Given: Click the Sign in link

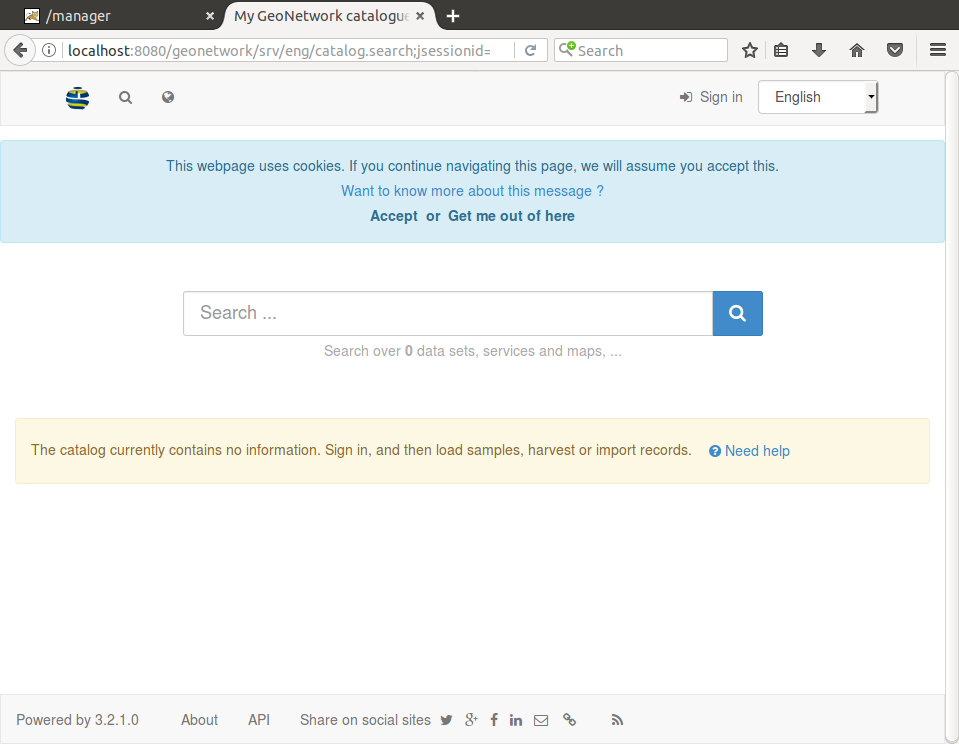Looking at the screenshot, I should coord(711,97).
